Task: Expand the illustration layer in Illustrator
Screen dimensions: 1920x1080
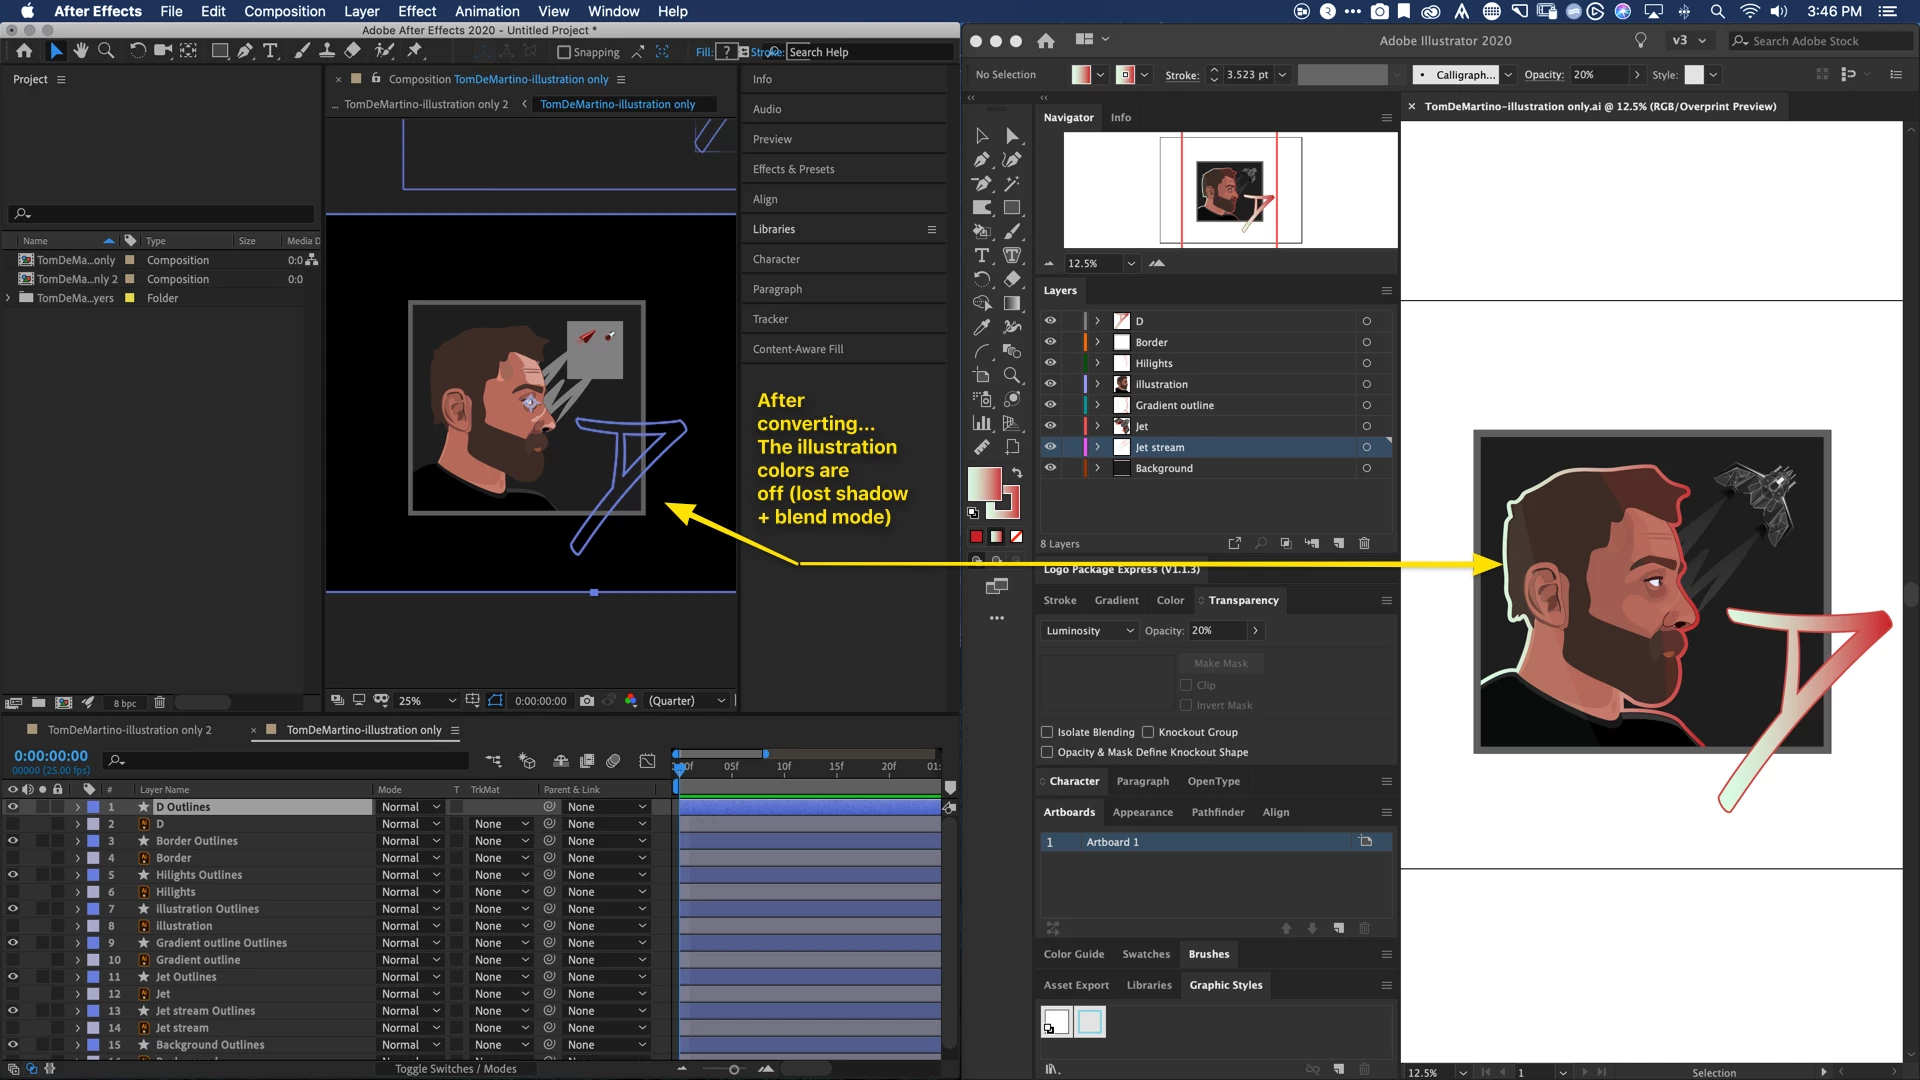Action: [1097, 384]
